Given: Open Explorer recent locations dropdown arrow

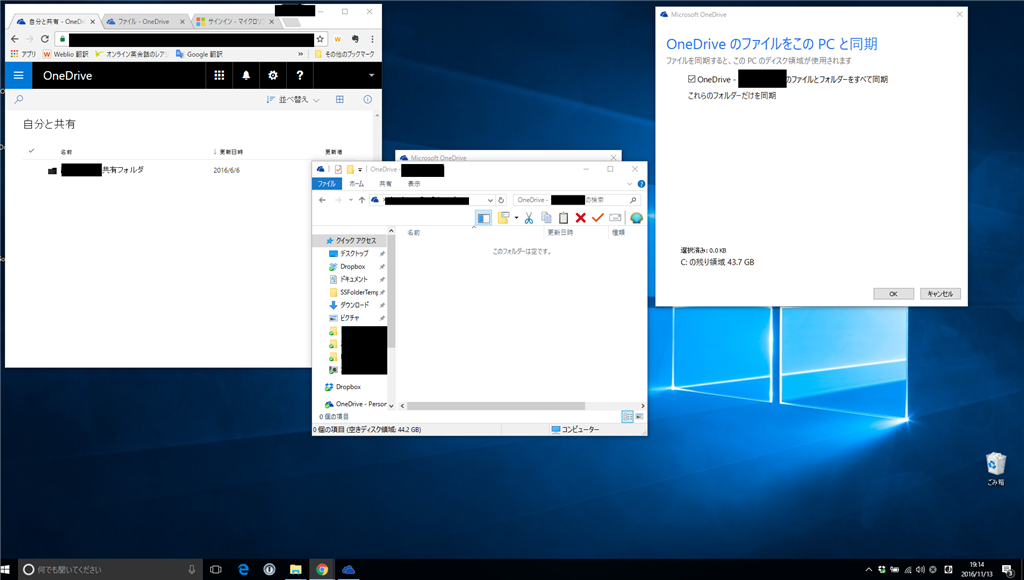Looking at the screenshot, I should tap(351, 201).
